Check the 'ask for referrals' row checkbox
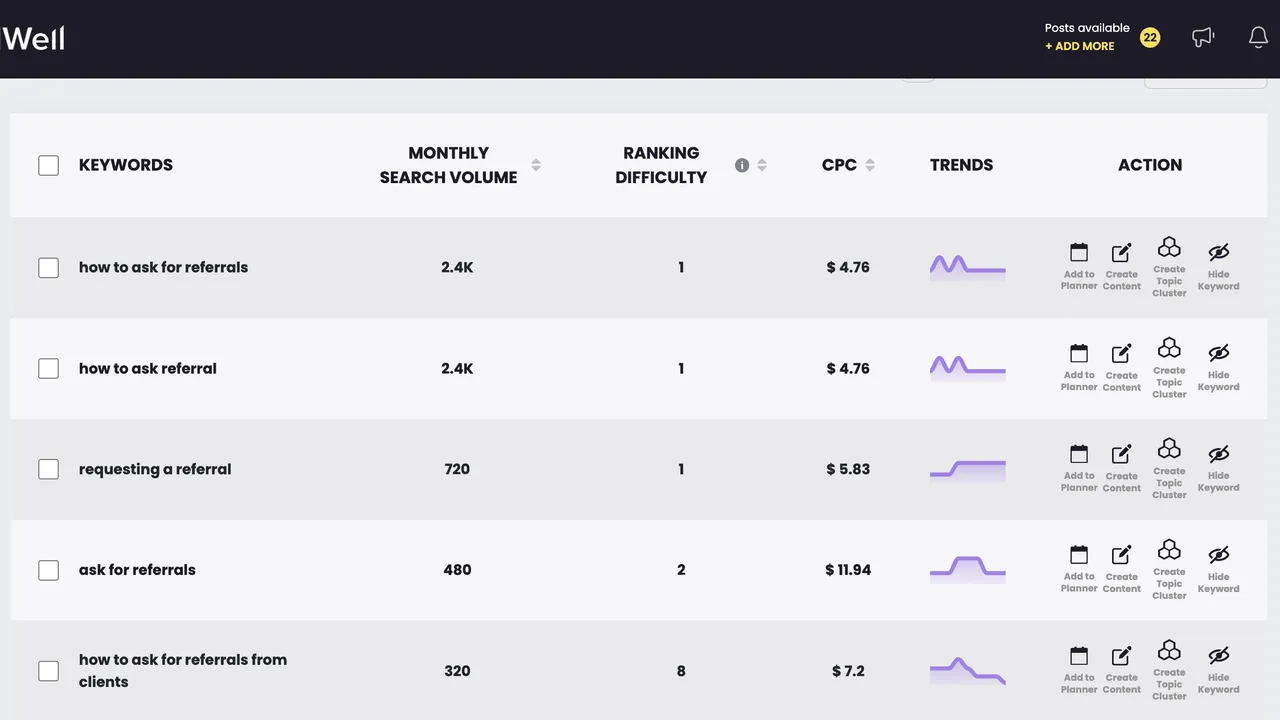1280x720 pixels. pos(48,570)
